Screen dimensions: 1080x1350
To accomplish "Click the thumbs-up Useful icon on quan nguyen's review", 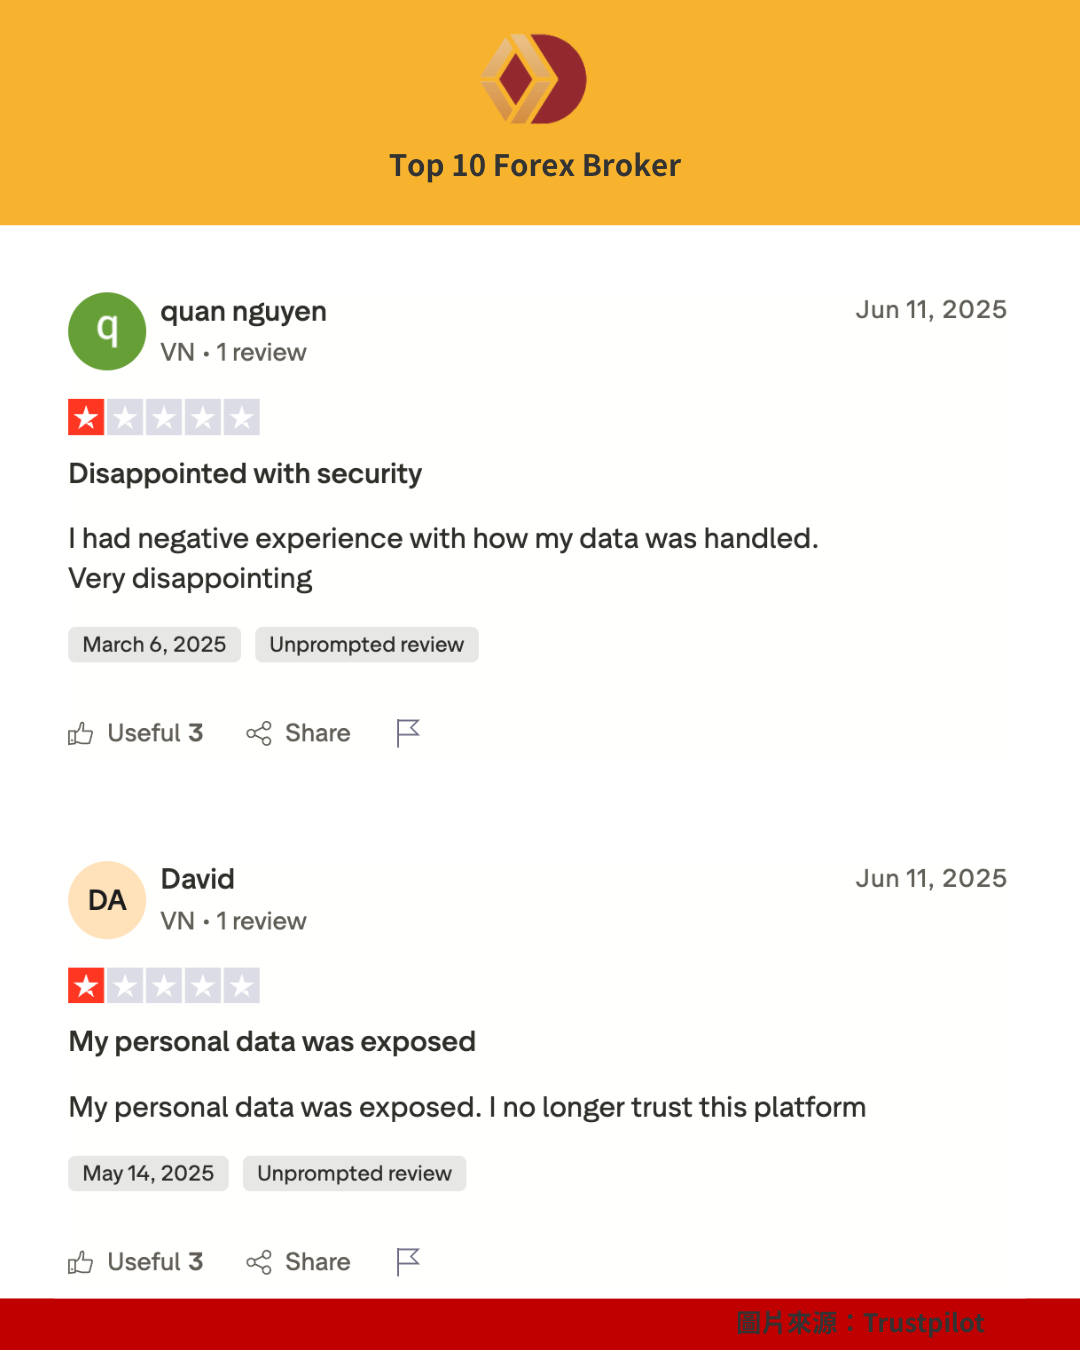I will tap(82, 733).
